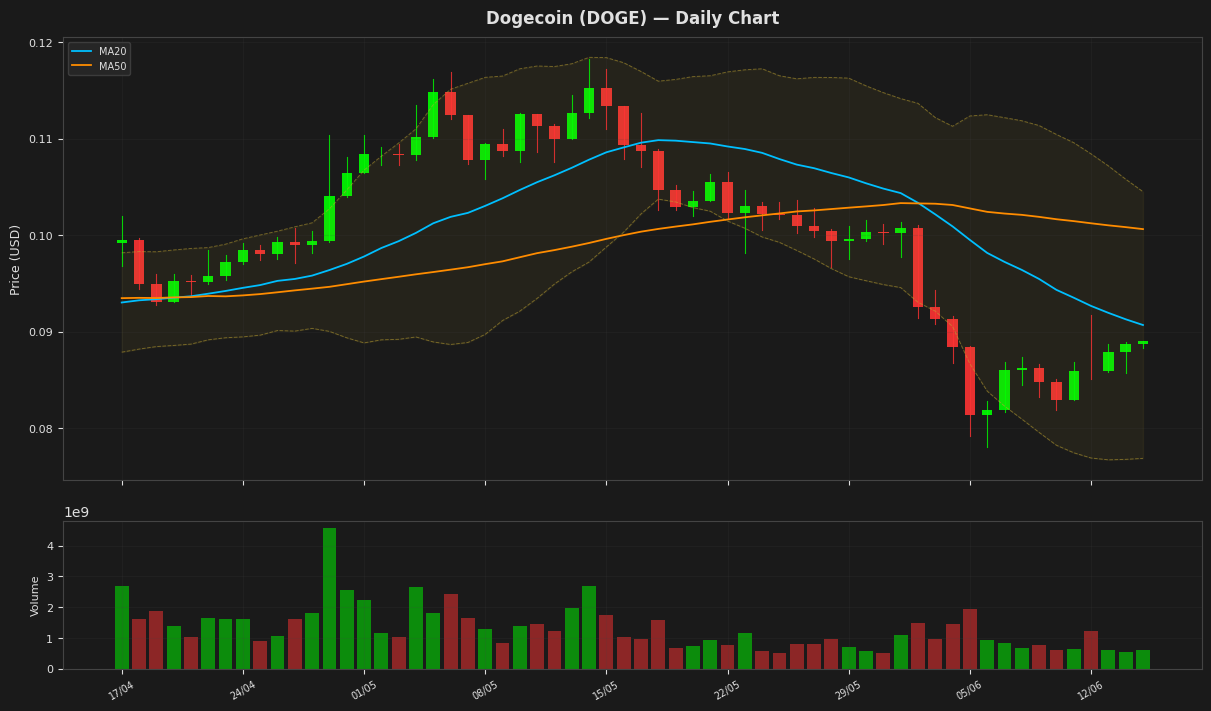Click the 0.10 price tick label
Image resolution: width=1211 pixels, height=711 pixels.
point(41,236)
